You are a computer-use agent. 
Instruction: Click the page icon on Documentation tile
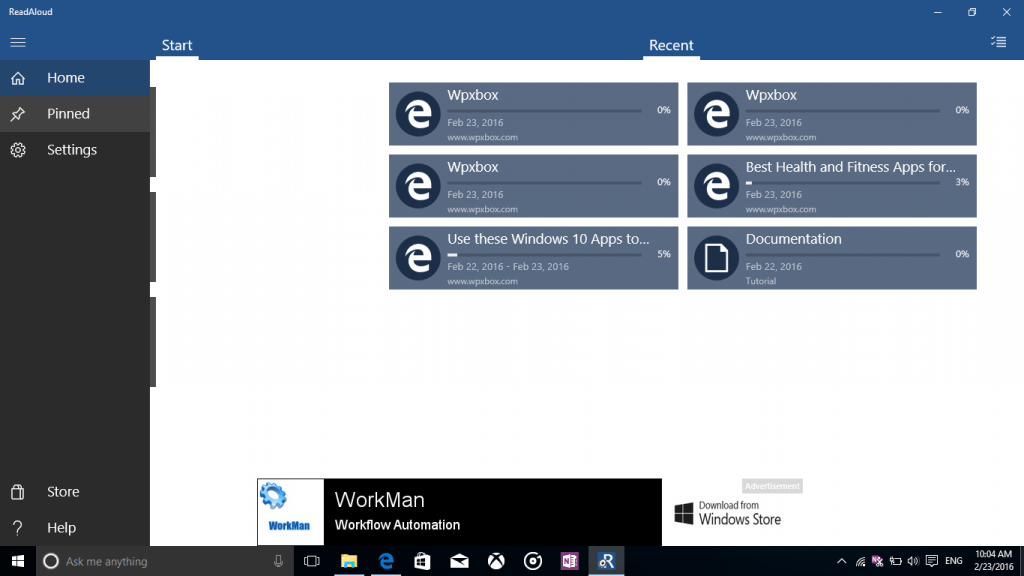point(716,258)
